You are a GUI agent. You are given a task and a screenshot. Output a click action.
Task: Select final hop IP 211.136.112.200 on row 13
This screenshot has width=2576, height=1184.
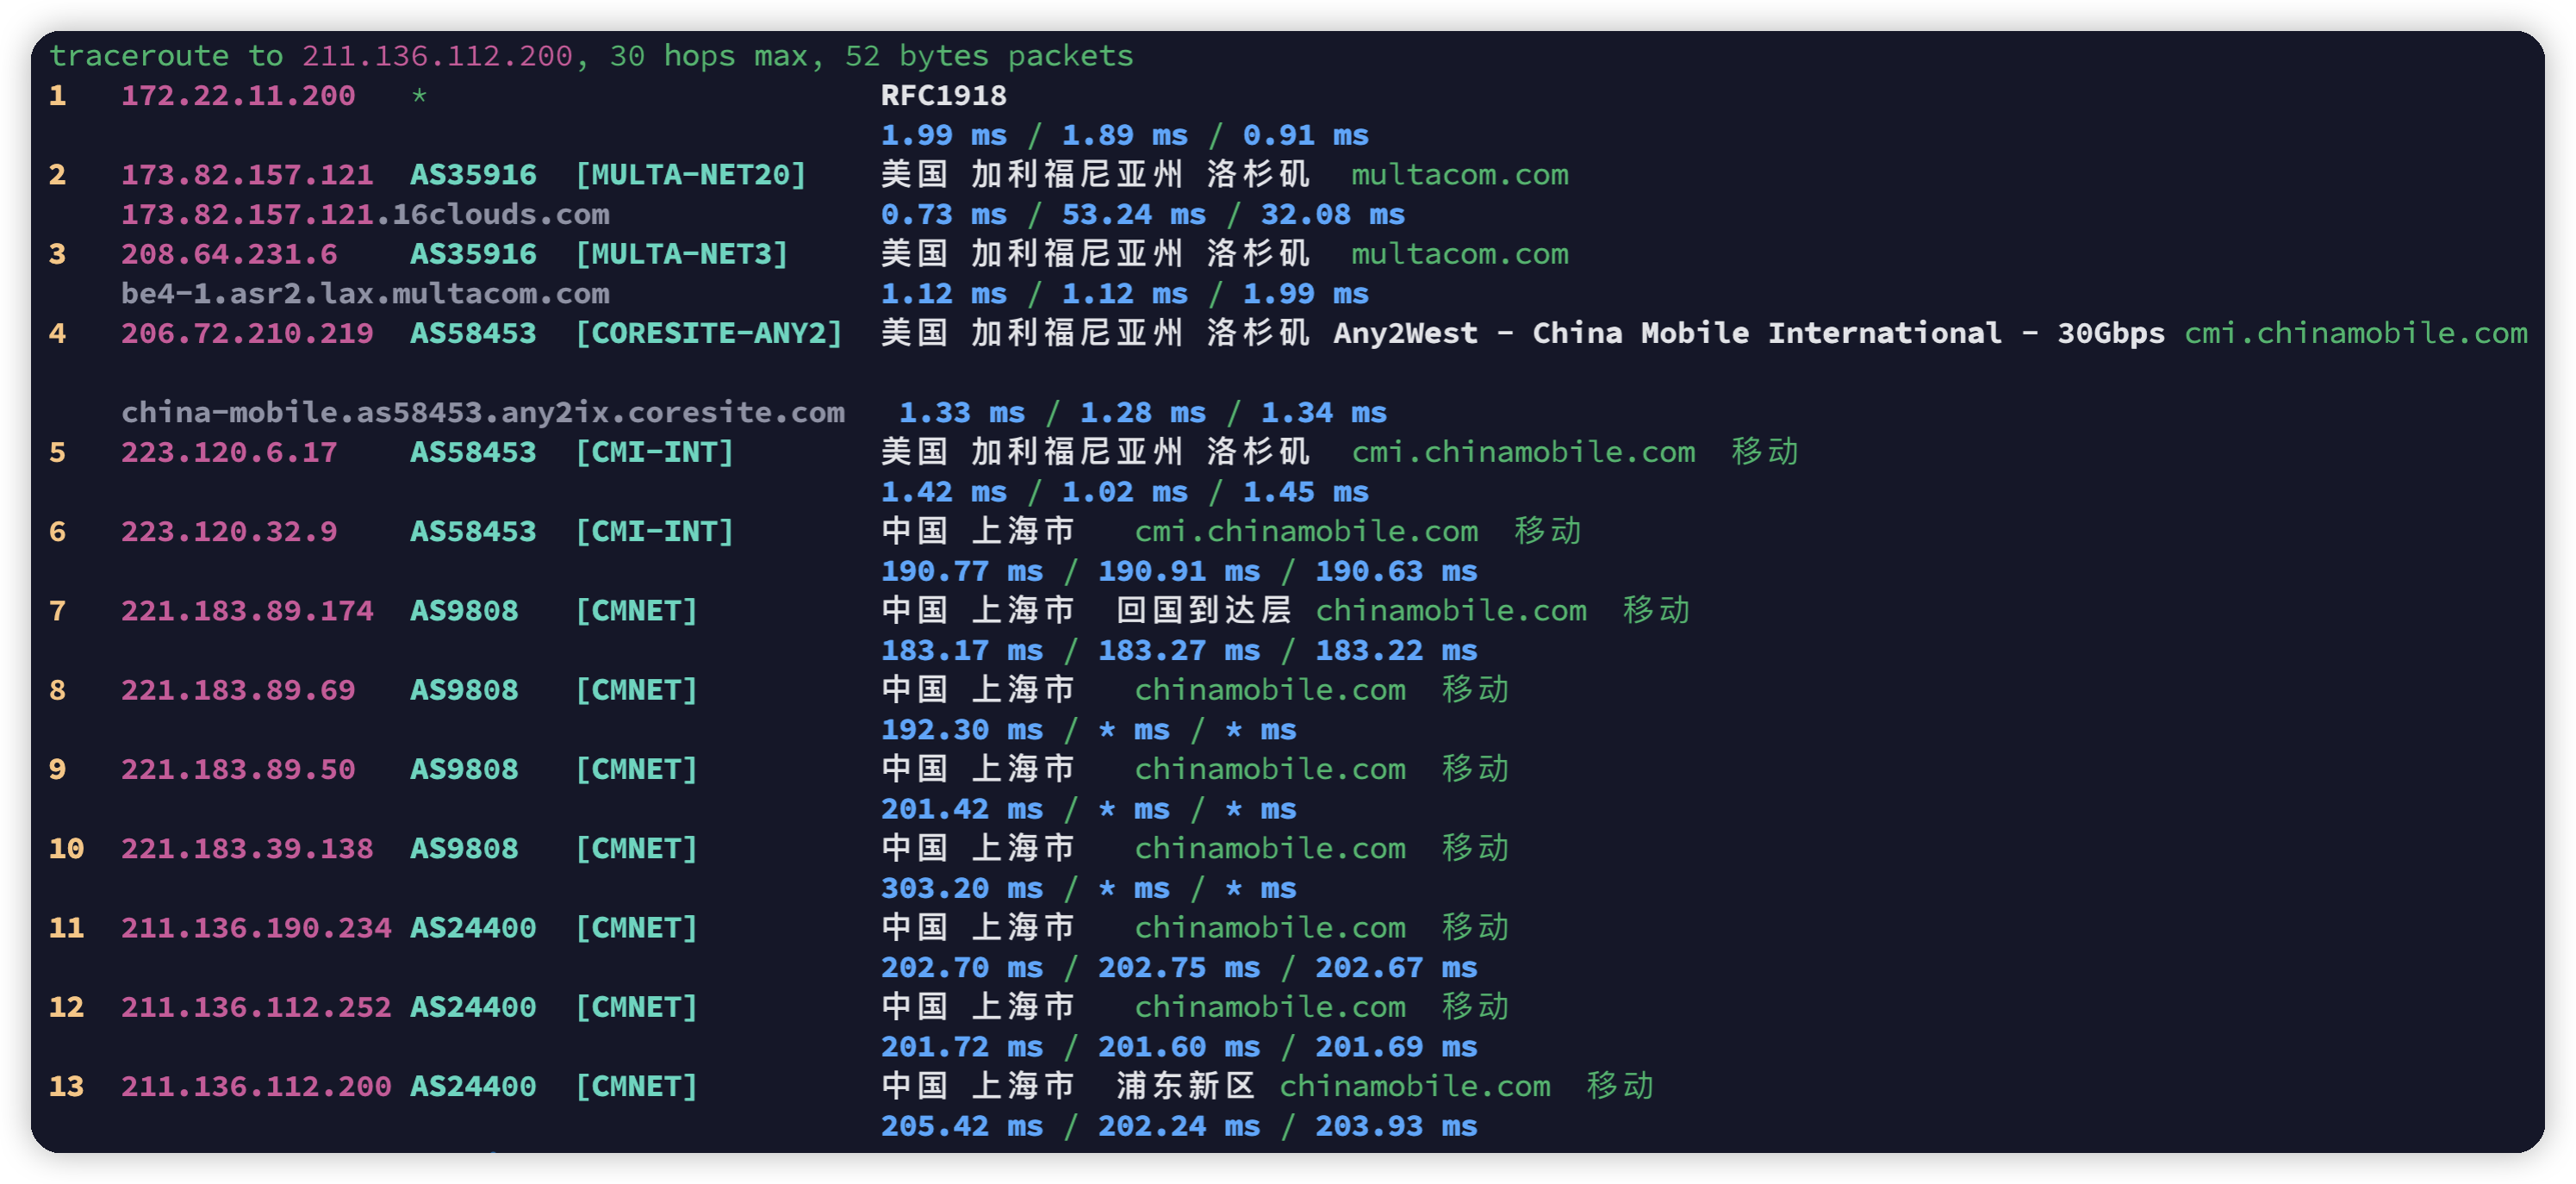256,1086
